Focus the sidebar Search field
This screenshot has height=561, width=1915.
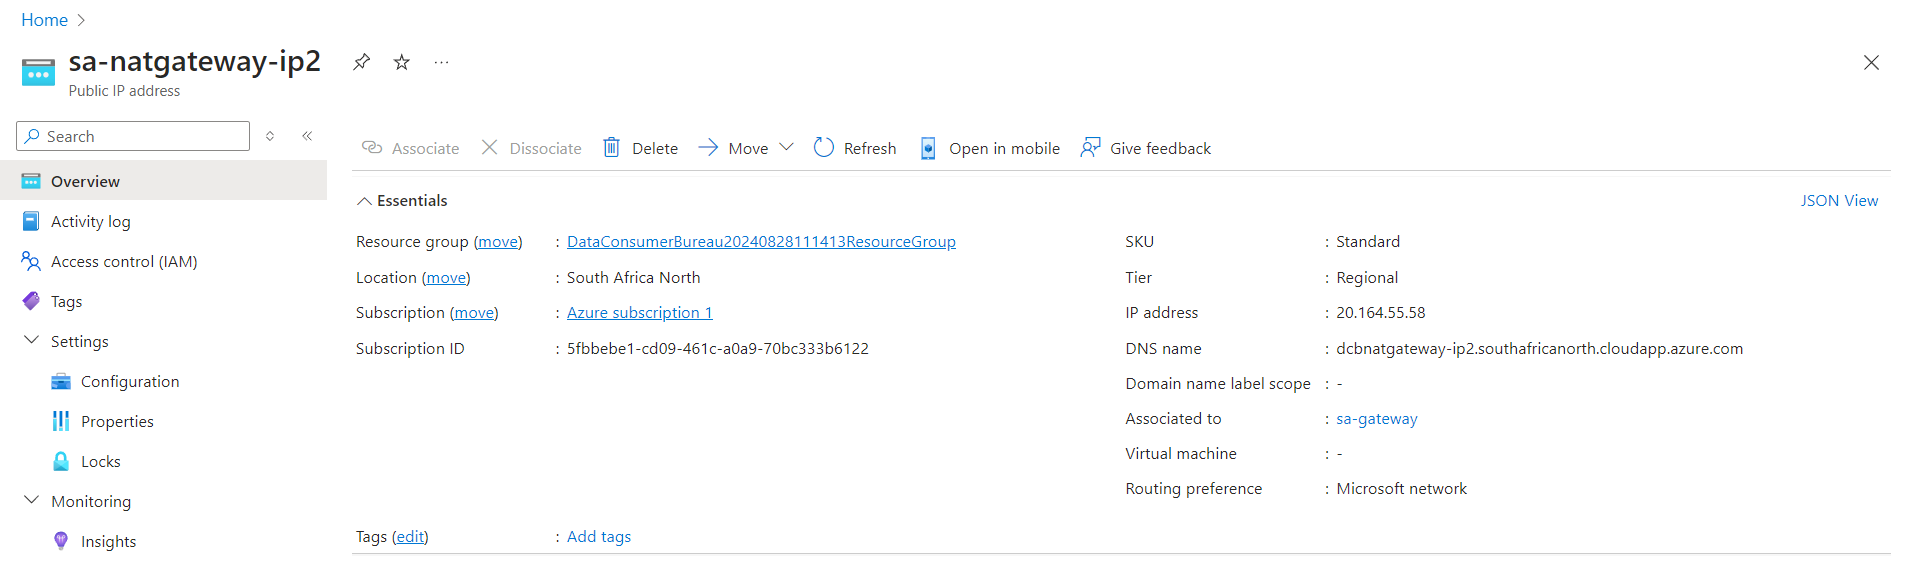click(133, 136)
